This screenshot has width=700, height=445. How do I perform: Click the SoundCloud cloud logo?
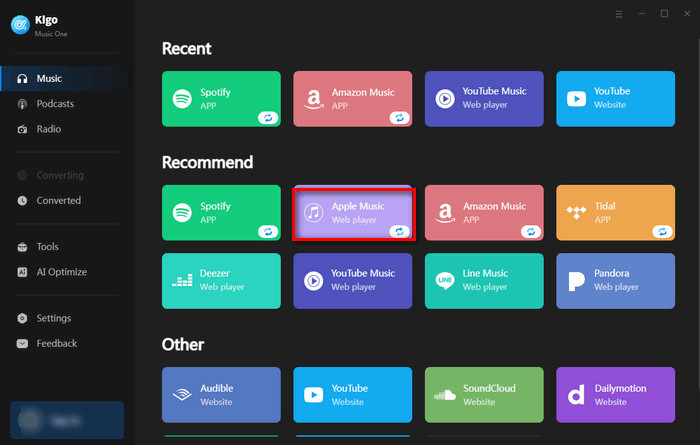tap(445, 395)
